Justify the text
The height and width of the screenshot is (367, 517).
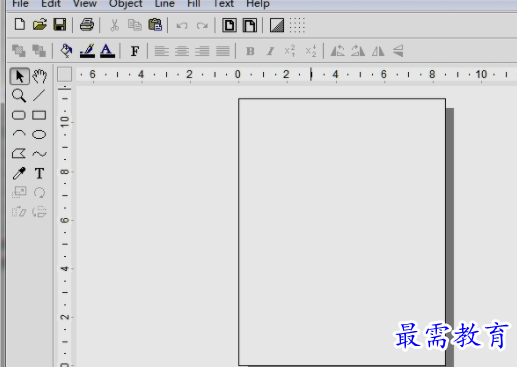(x=223, y=51)
